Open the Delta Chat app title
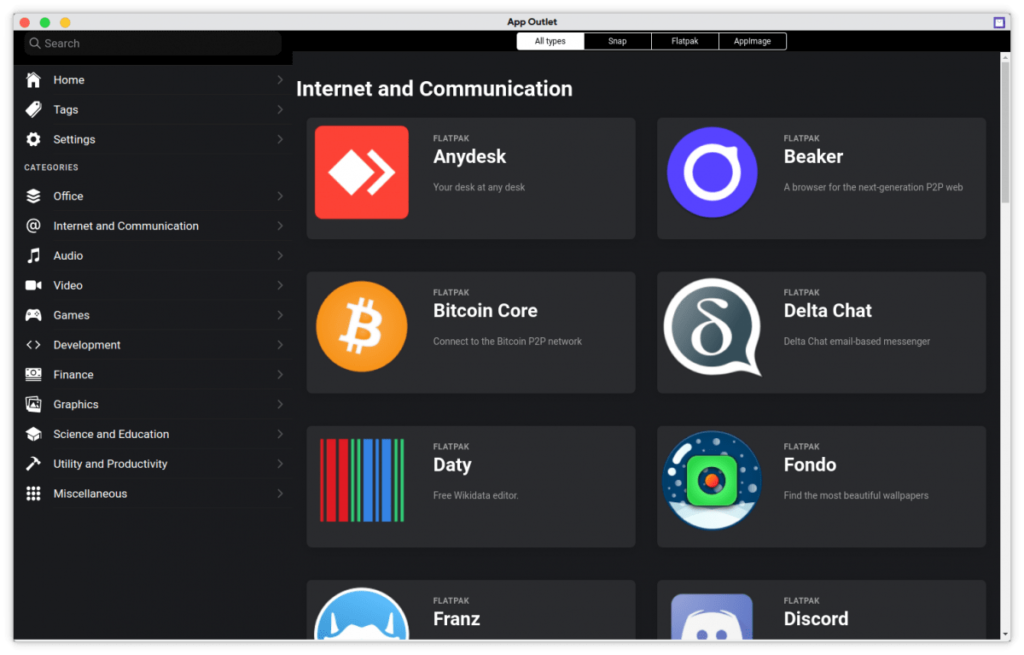The width and height of the screenshot is (1024, 655). tap(827, 311)
